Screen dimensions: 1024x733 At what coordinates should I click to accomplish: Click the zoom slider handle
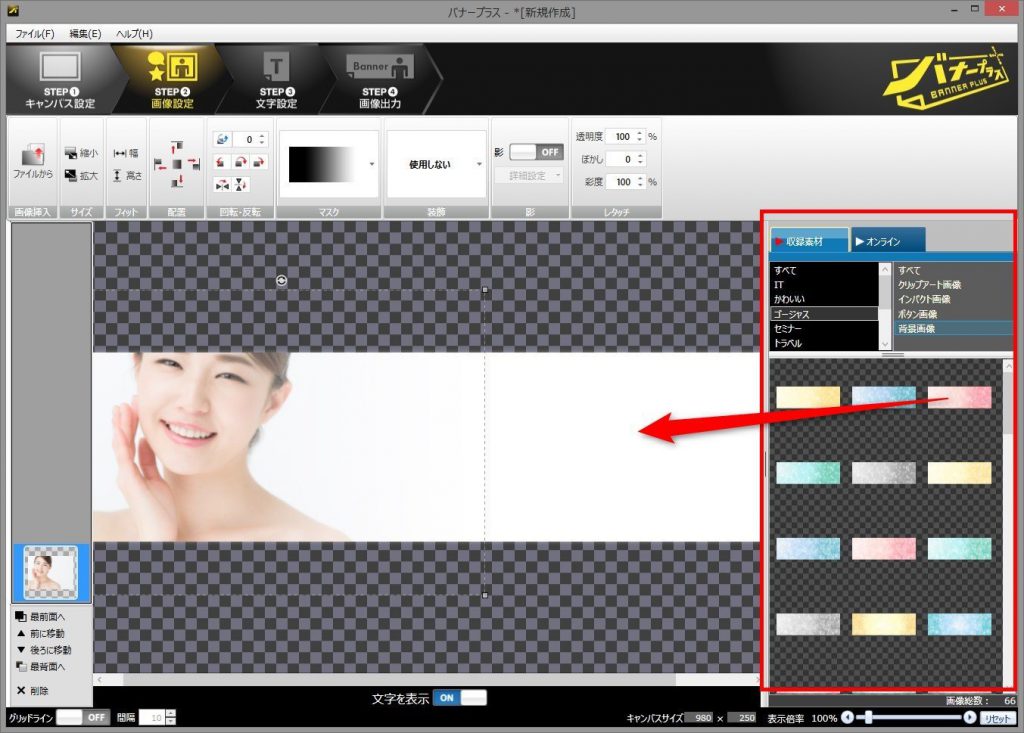tap(869, 717)
